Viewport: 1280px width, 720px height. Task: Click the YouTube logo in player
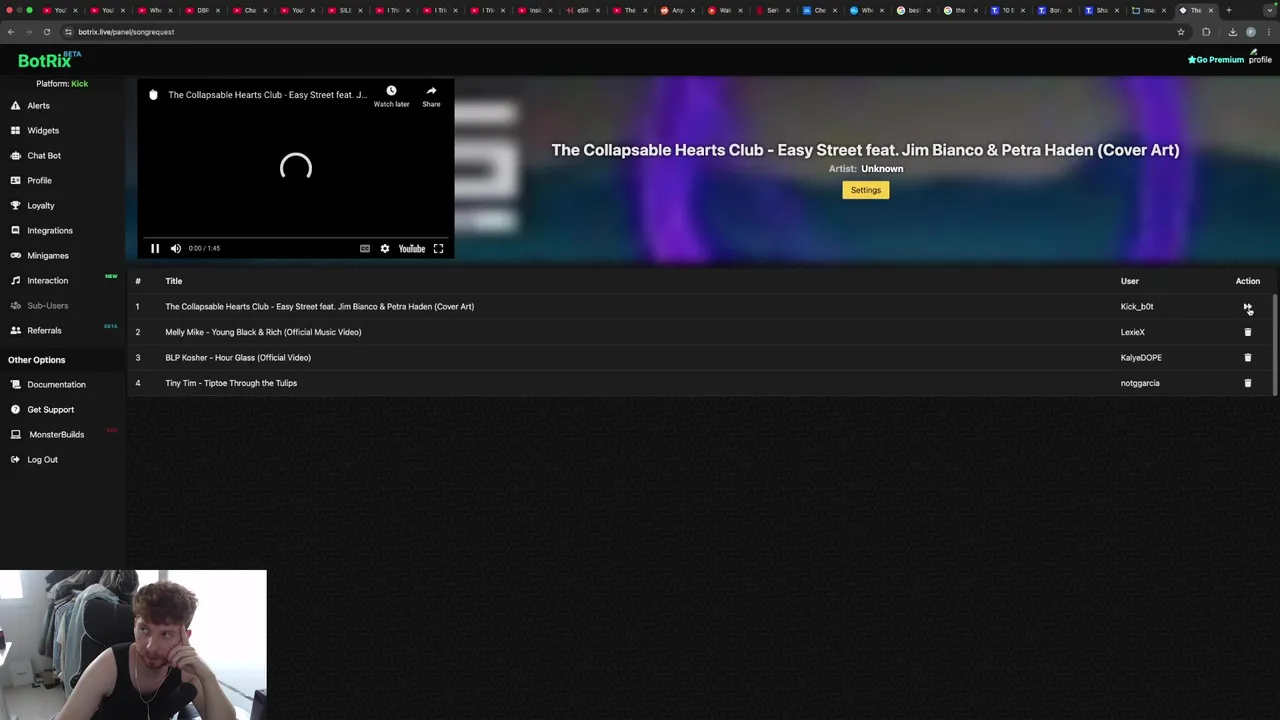coord(412,248)
